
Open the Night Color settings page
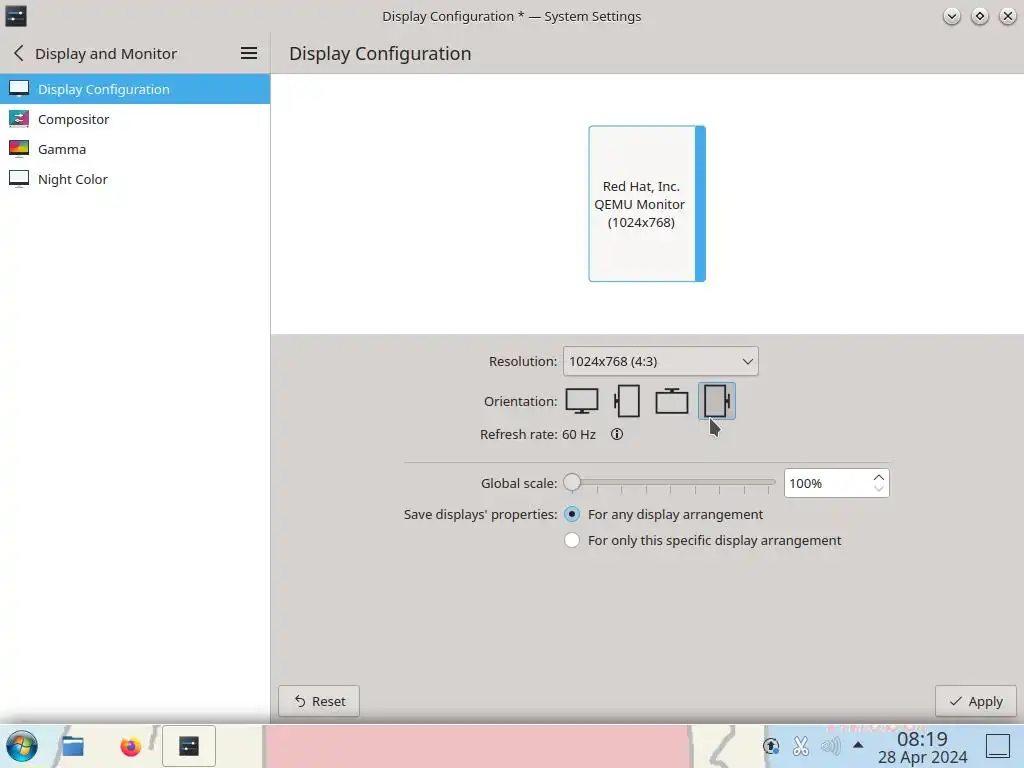click(x=135, y=179)
